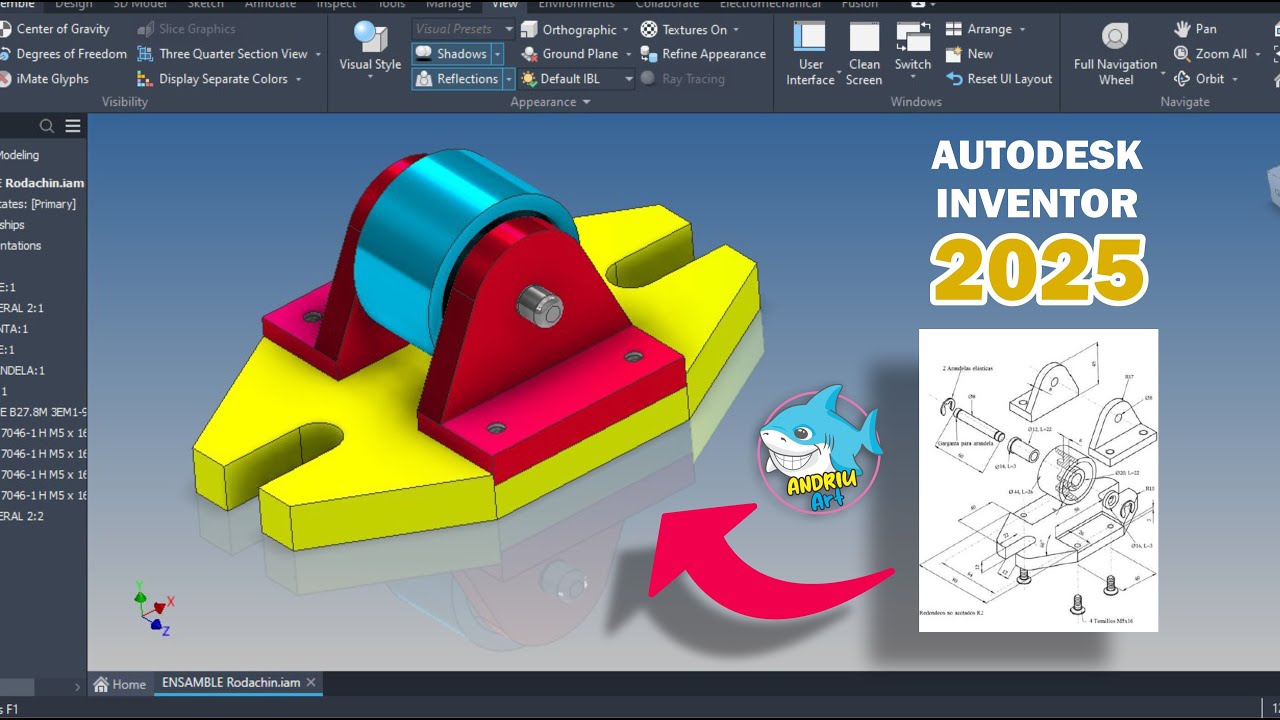Viewport: 1280px width, 720px height.
Task: Close the ENSAMBLE Rodachin.iam tab
Action: coord(311,683)
